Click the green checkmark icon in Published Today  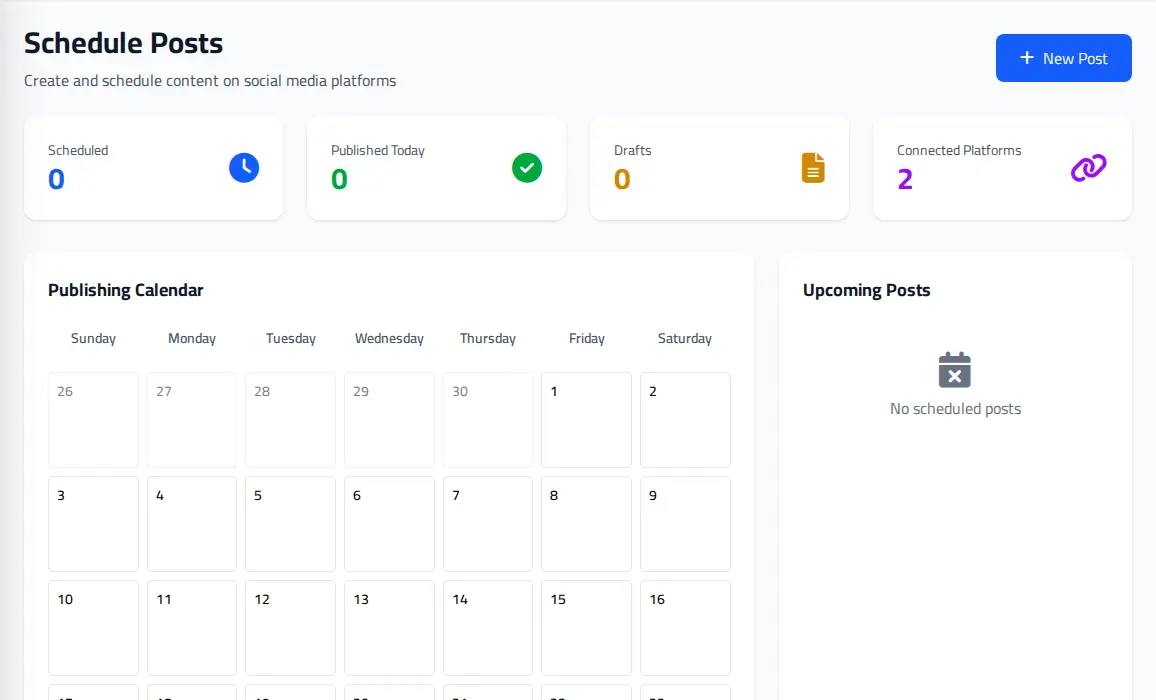tap(527, 167)
